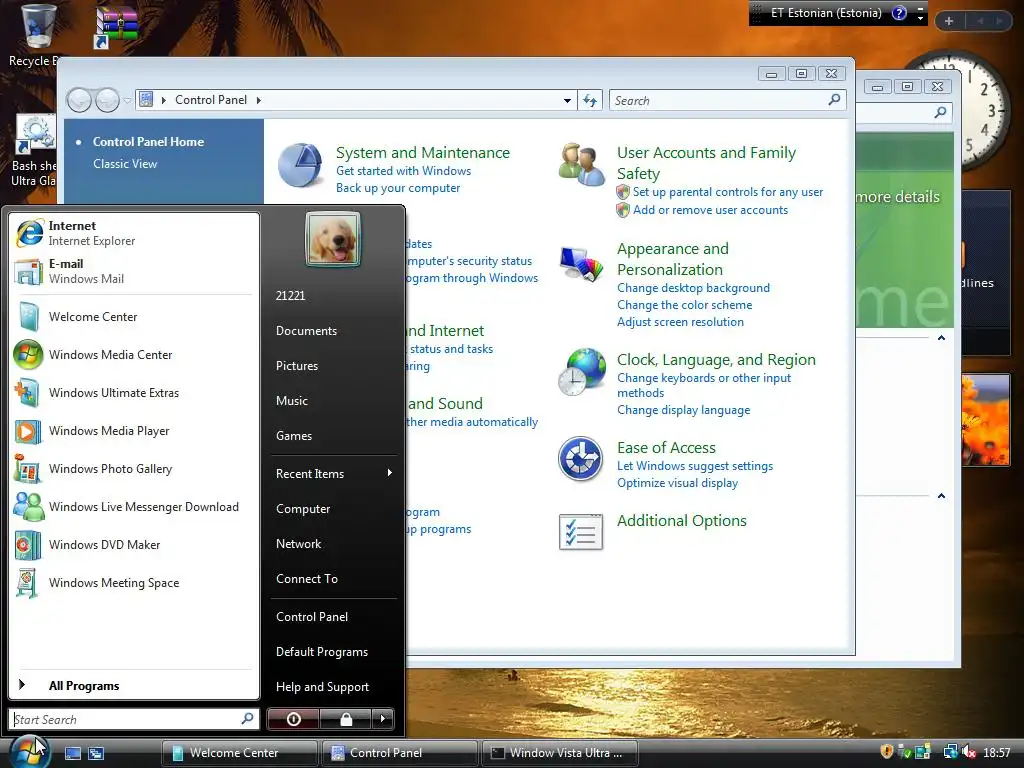Switch to Welcome Center taskbar button
This screenshot has width=1024, height=768.
[239, 753]
